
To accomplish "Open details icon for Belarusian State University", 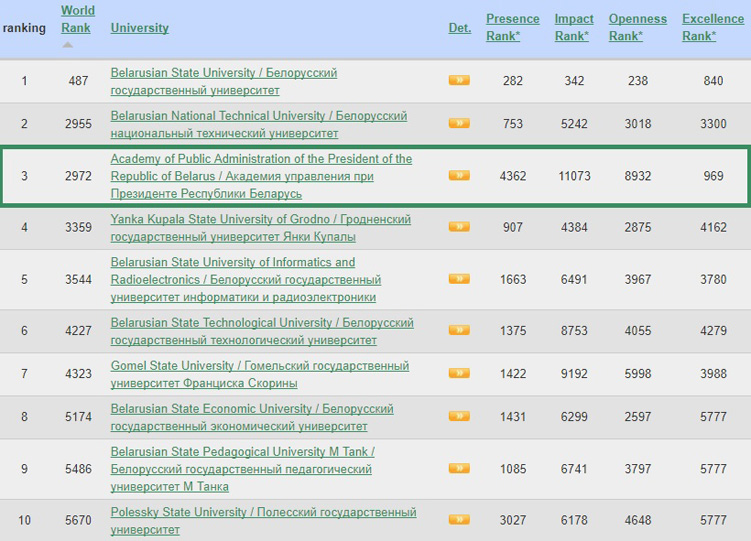I will [459, 80].
